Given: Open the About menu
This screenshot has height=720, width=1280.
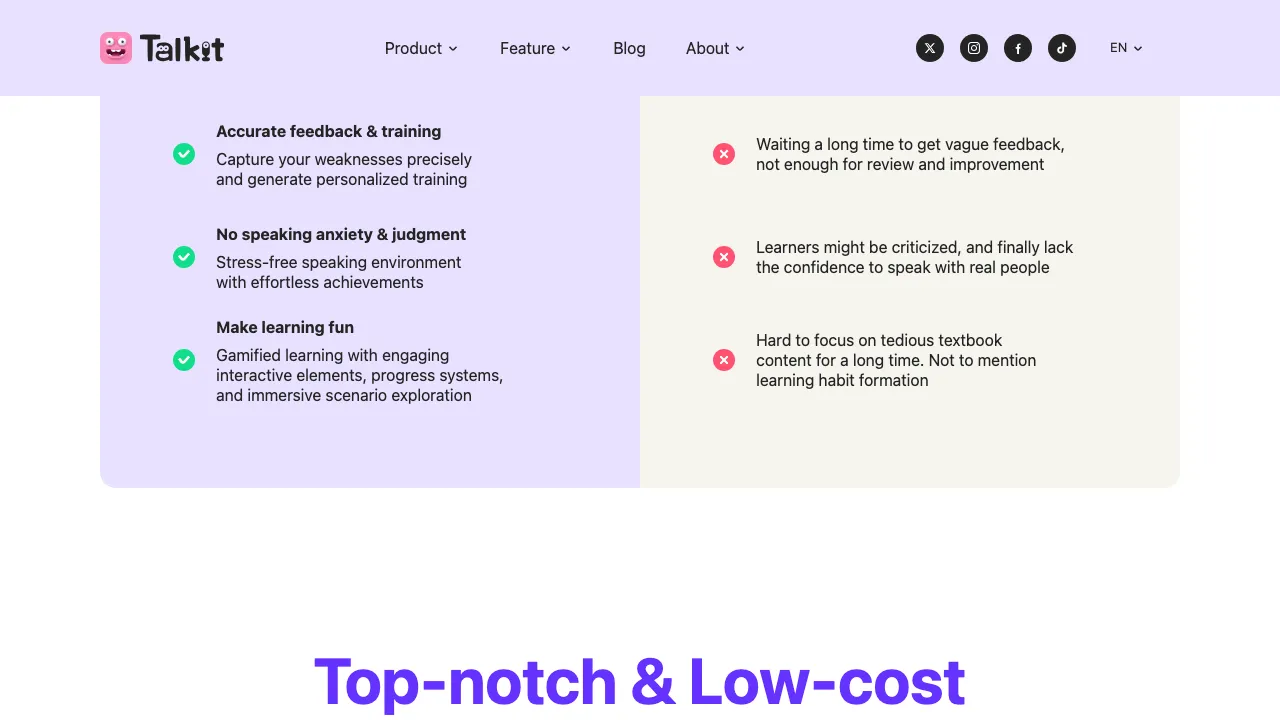Looking at the screenshot, I should click(715, 48).
